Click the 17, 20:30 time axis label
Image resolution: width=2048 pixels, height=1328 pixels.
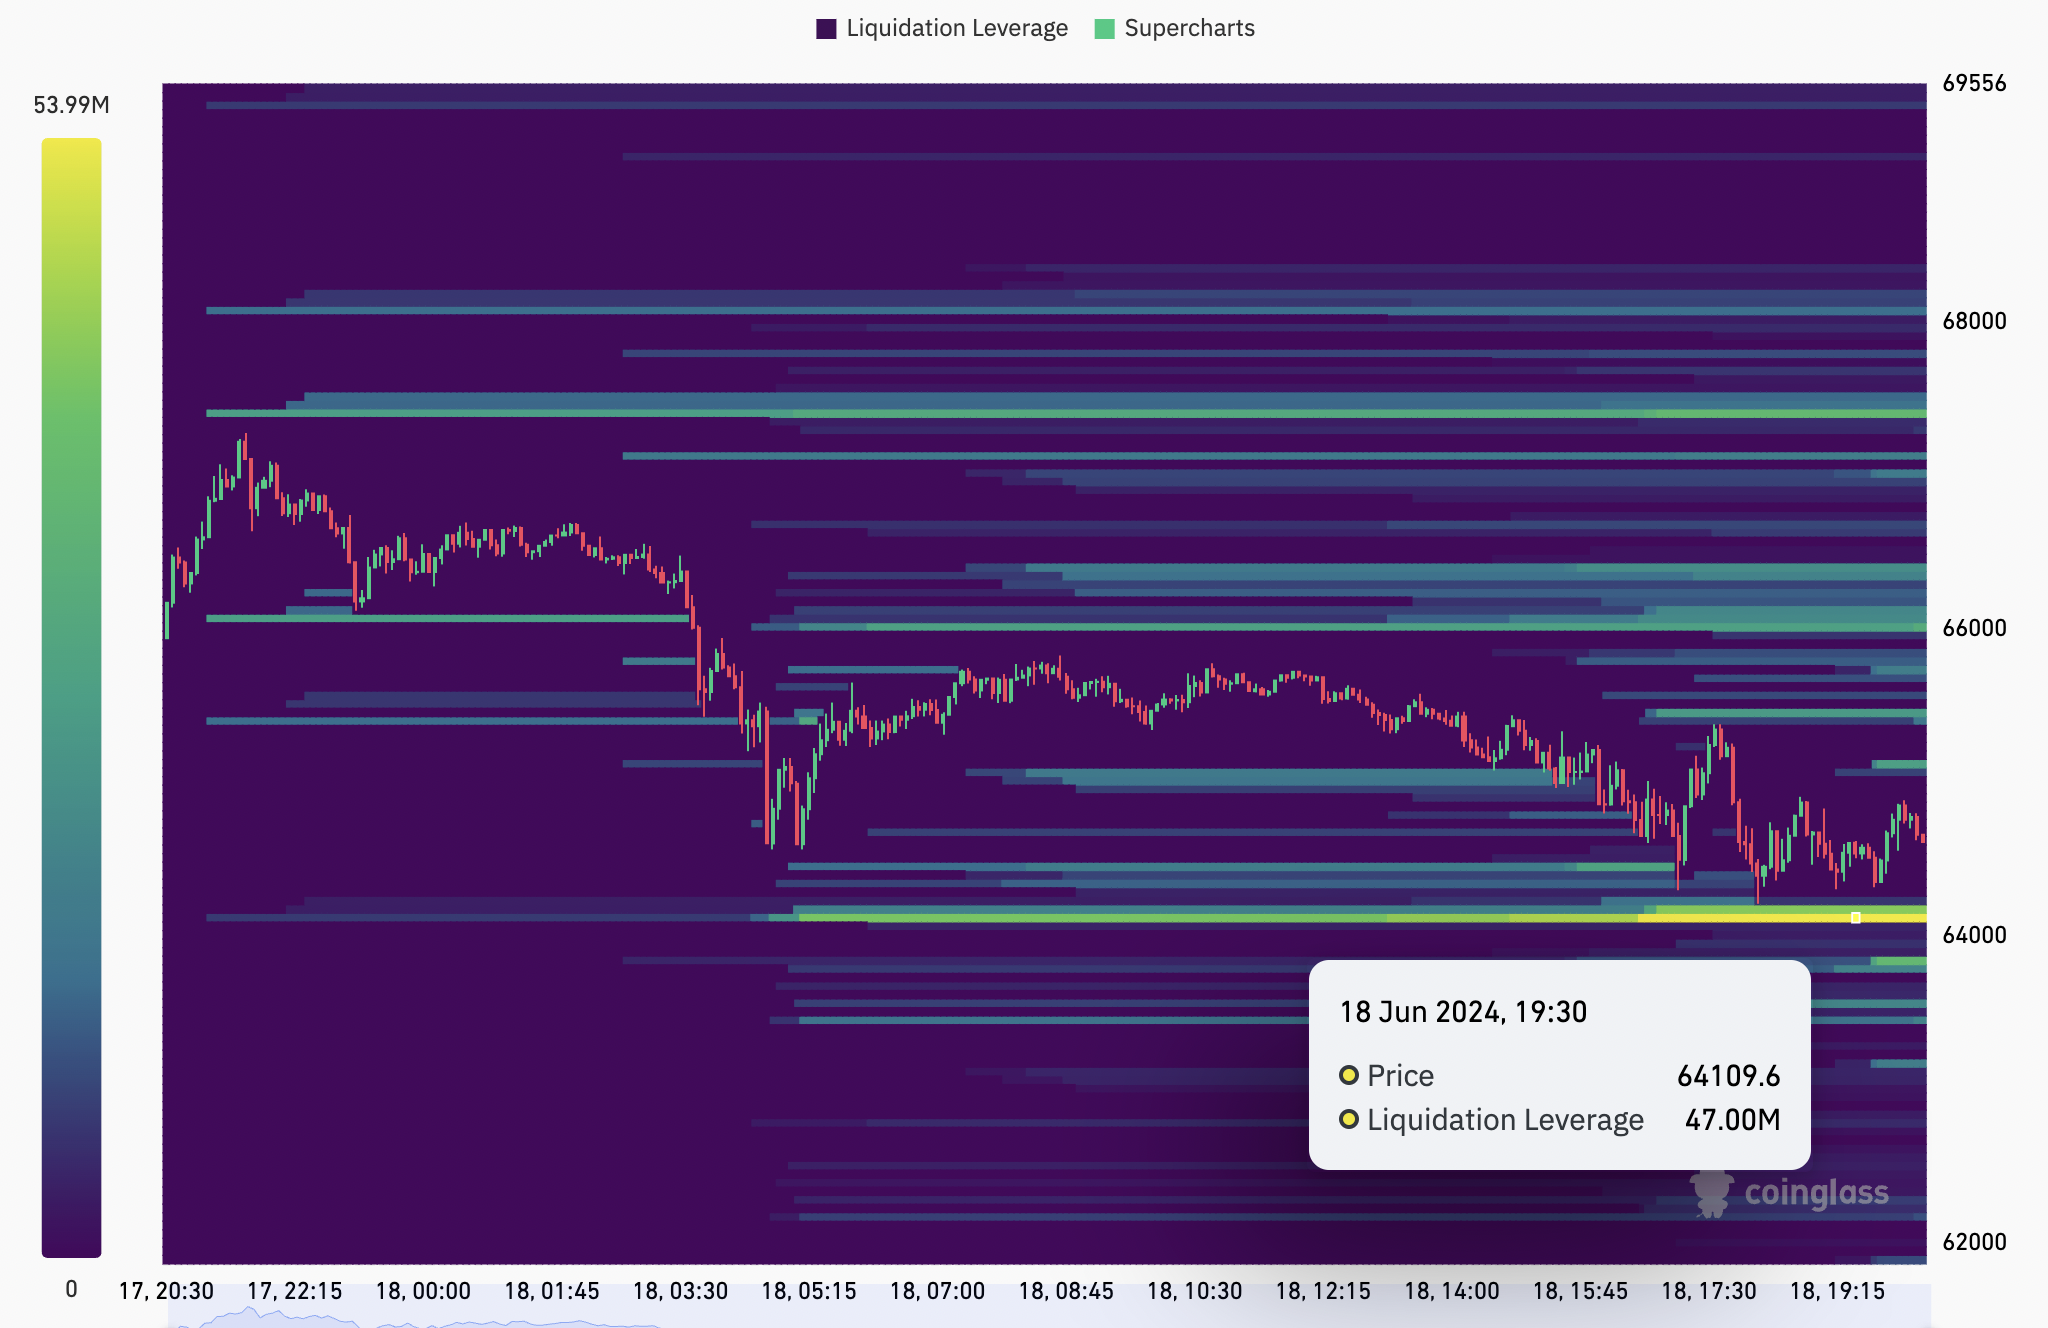(166, 1291)
